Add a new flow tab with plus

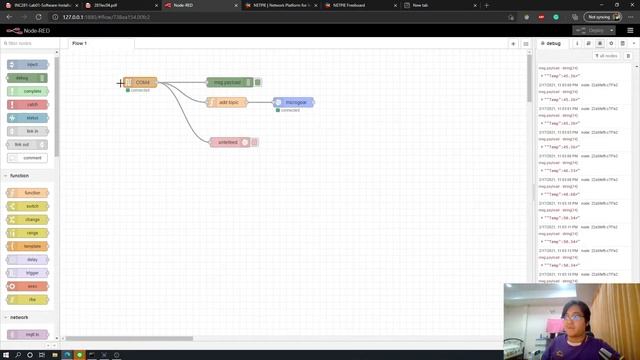click(513, 44)
